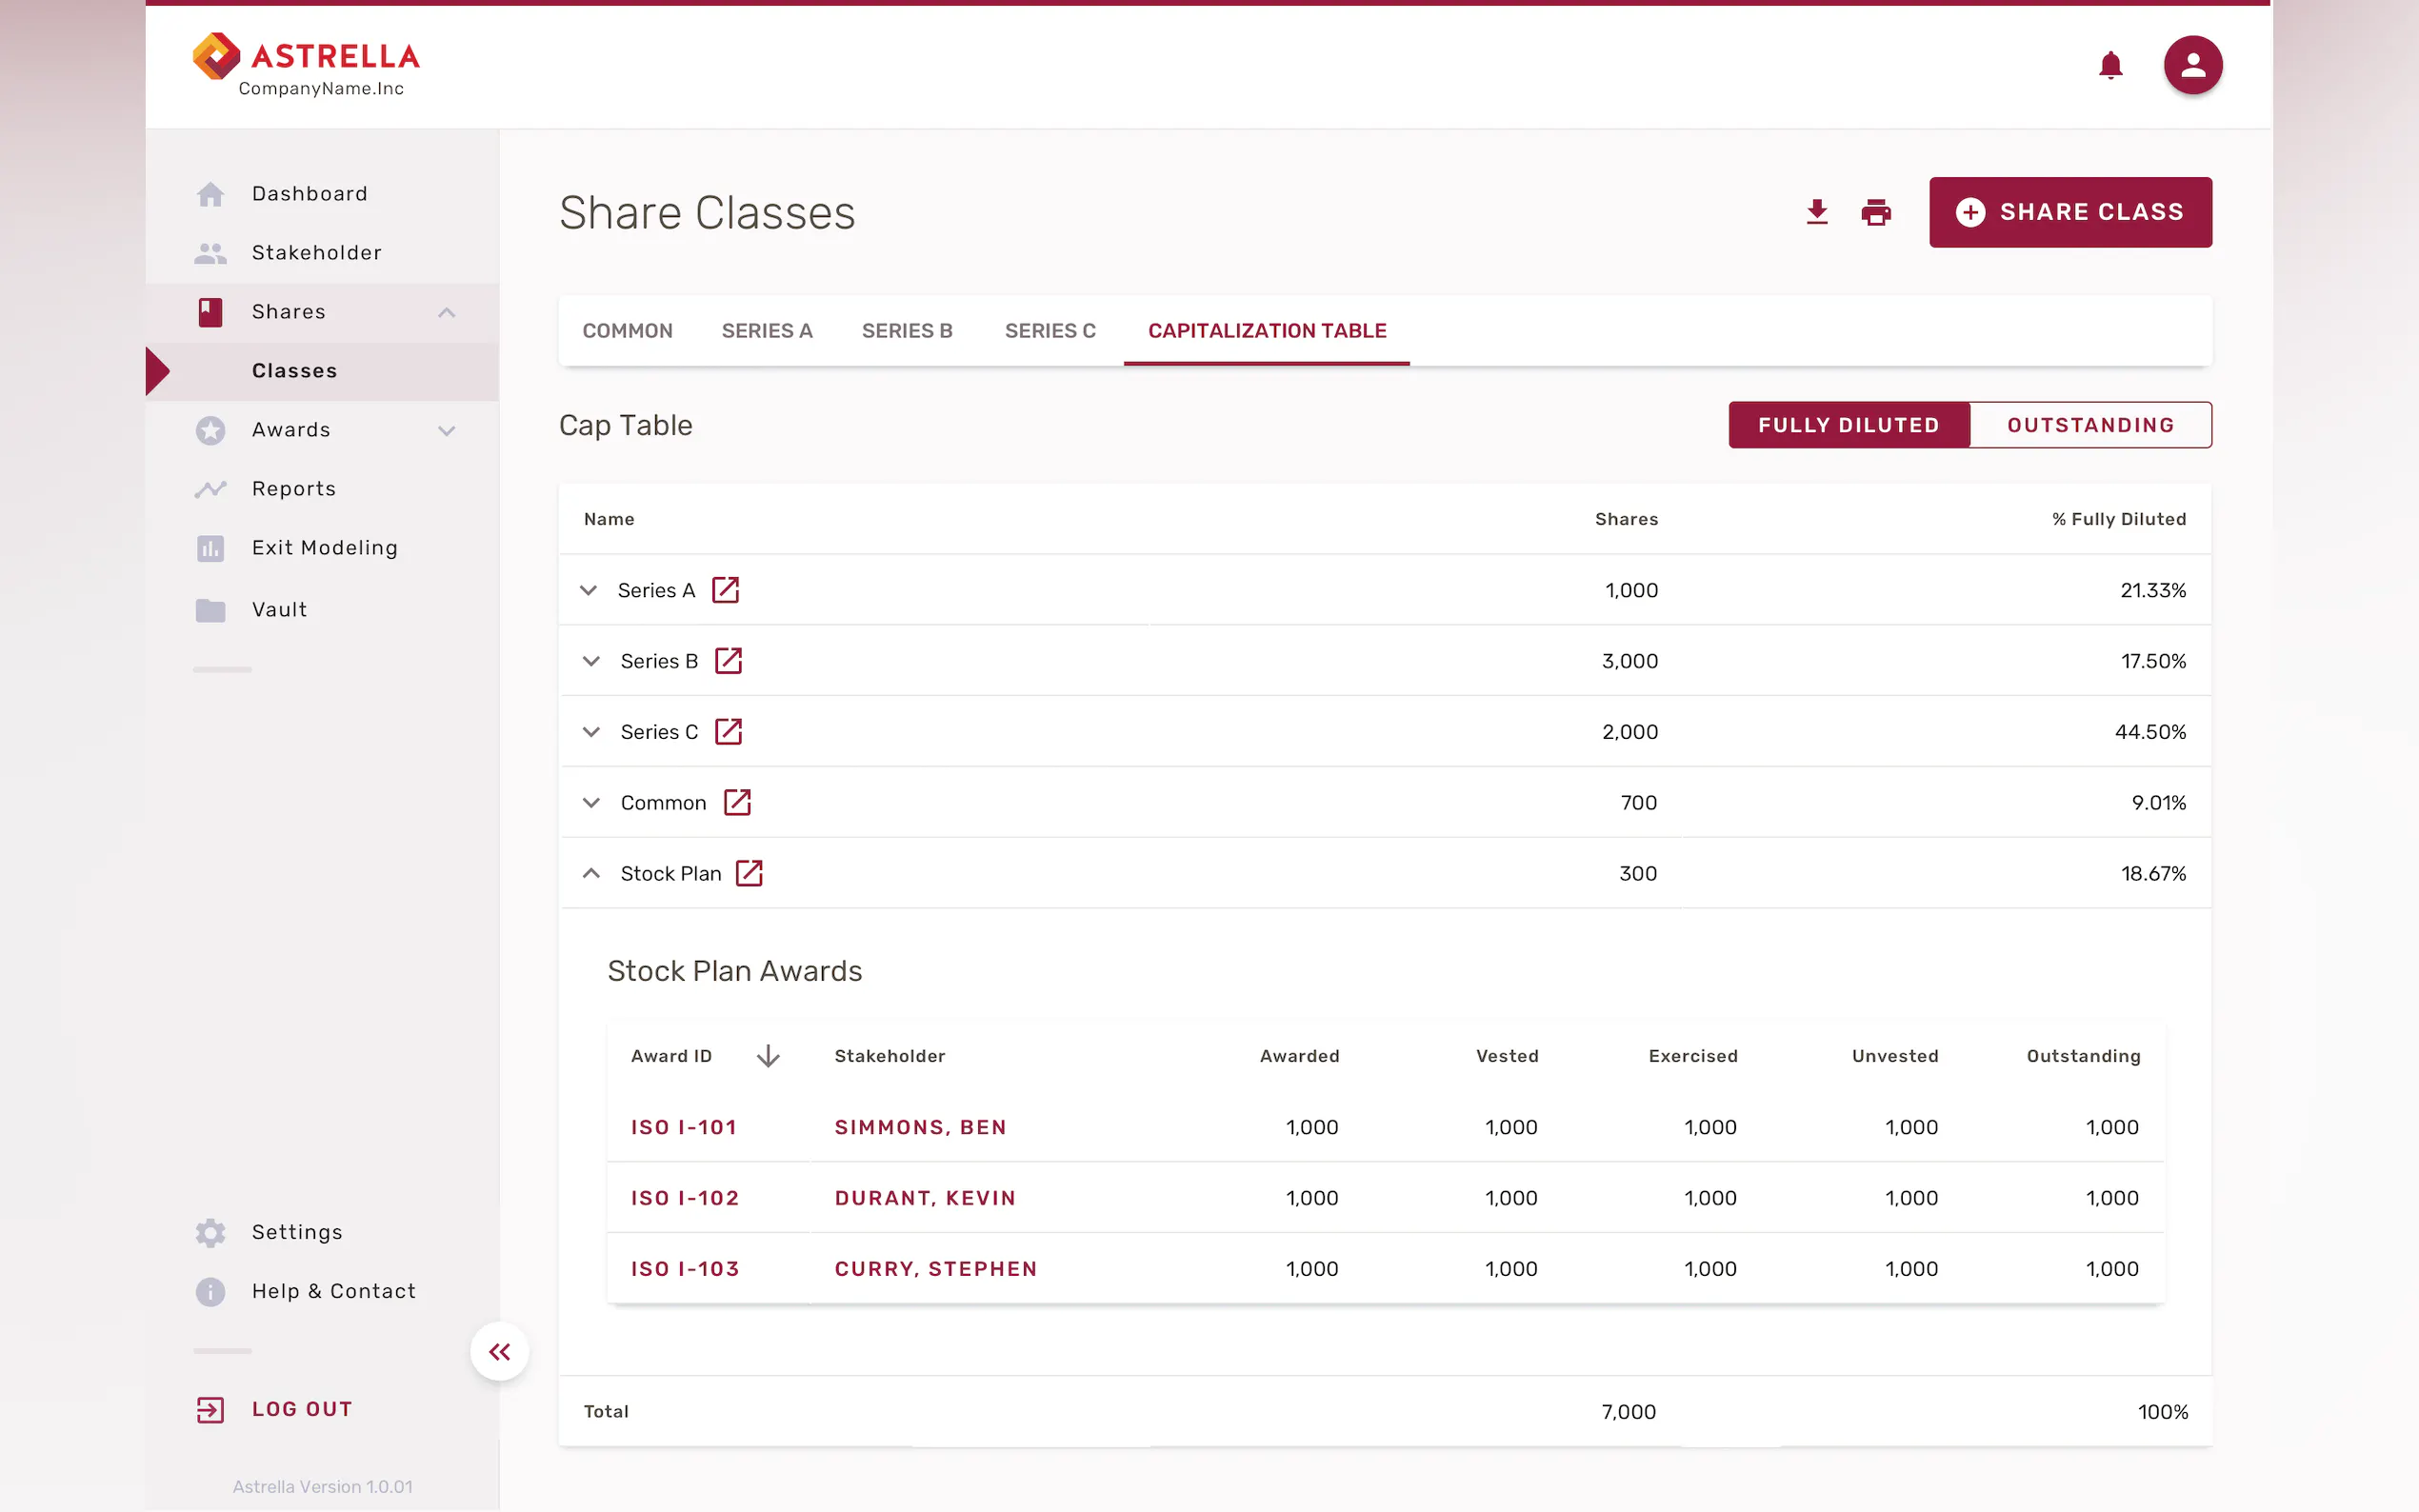Click the Reports chart icon
2419x1512 pixels.
(x=210, y=489)
